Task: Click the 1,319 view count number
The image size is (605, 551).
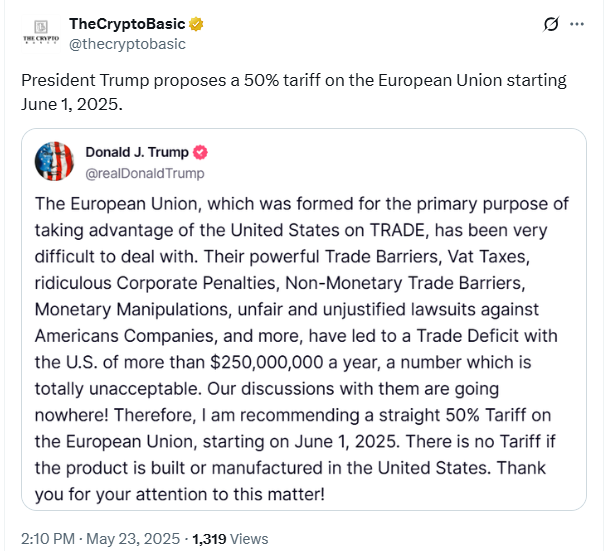Action: coord(208,538)
